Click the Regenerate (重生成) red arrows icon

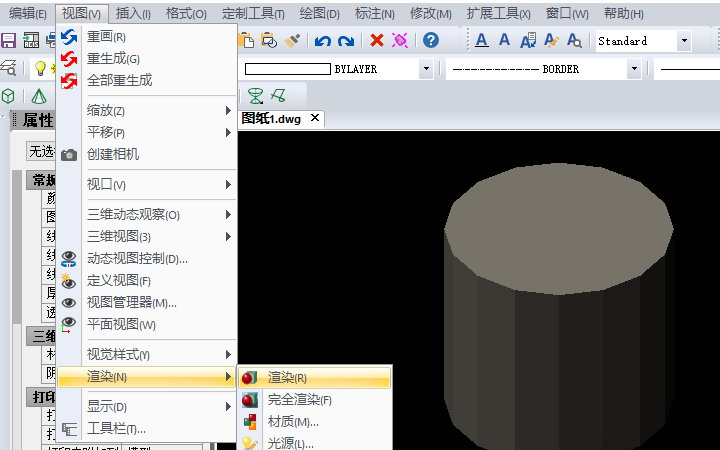tap(69, 59)
